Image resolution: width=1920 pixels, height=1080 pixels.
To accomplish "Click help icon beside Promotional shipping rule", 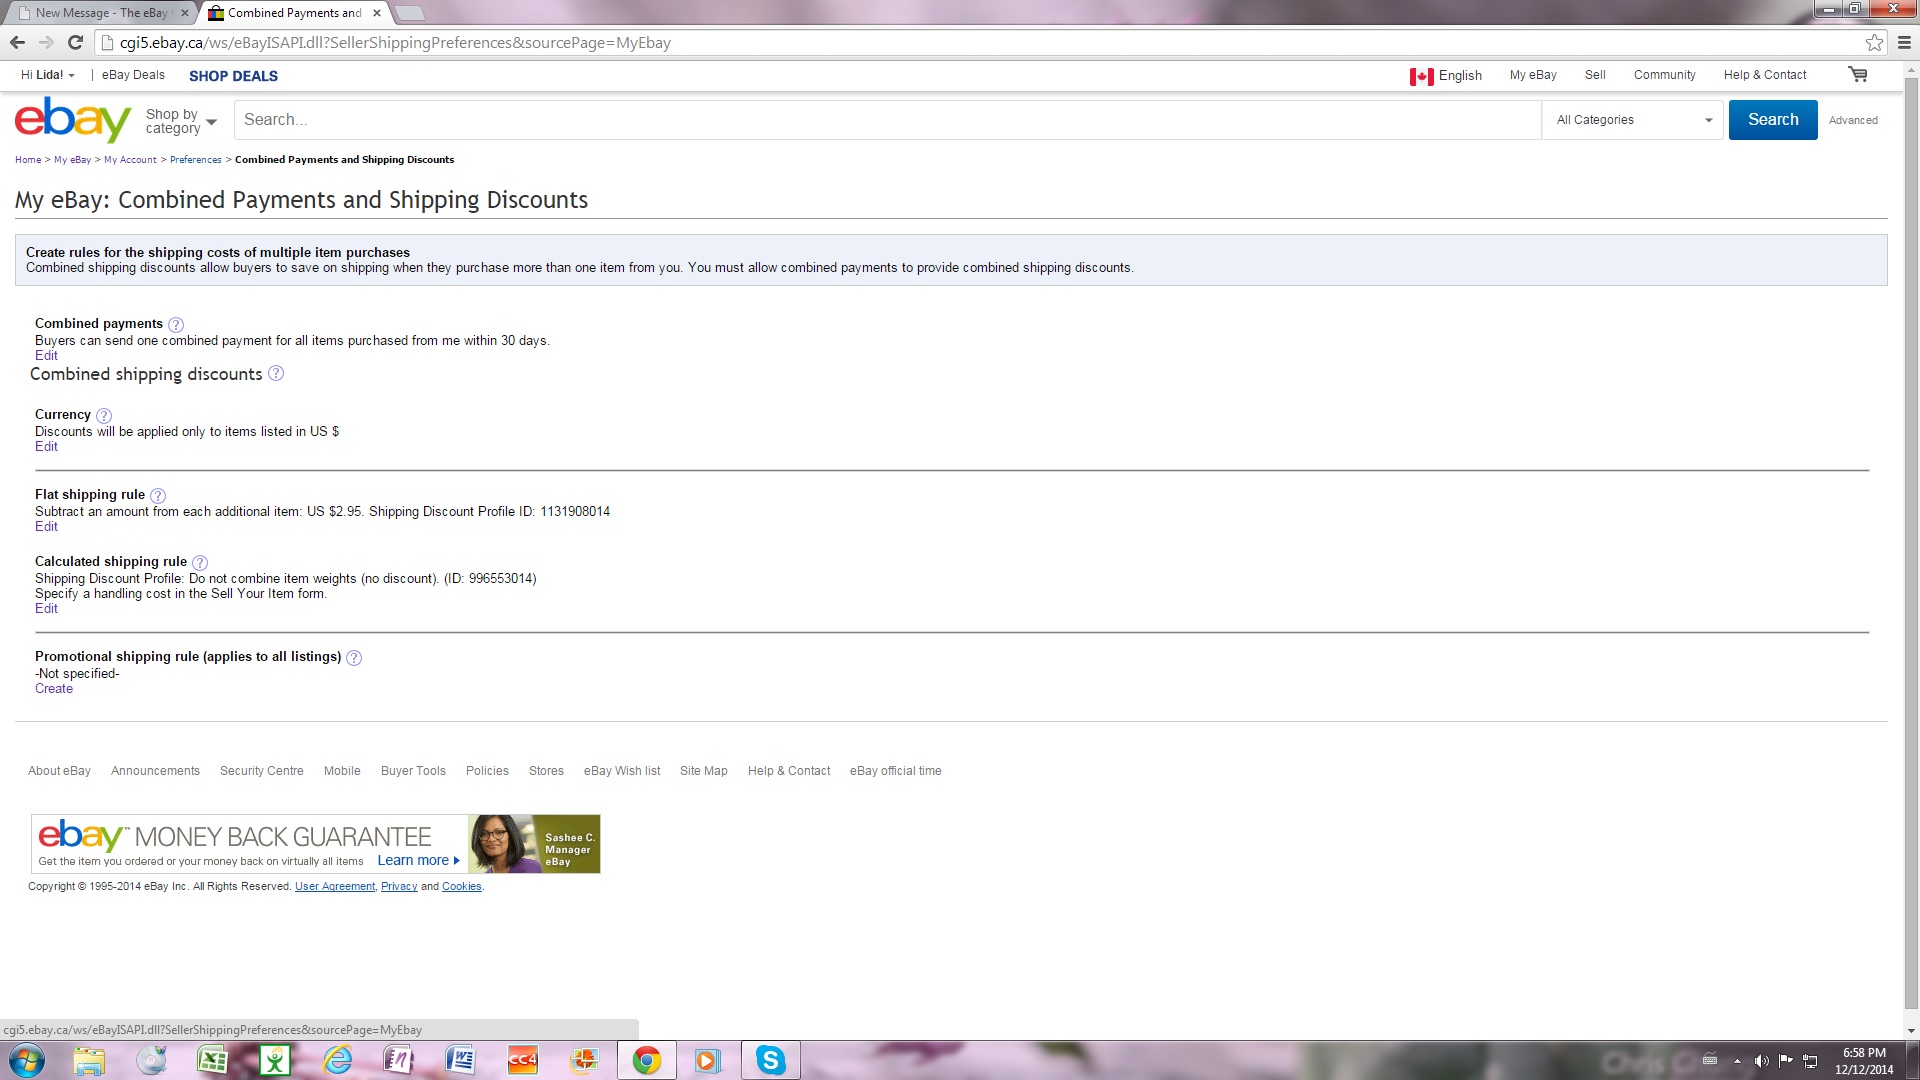I will click(354, 658).
